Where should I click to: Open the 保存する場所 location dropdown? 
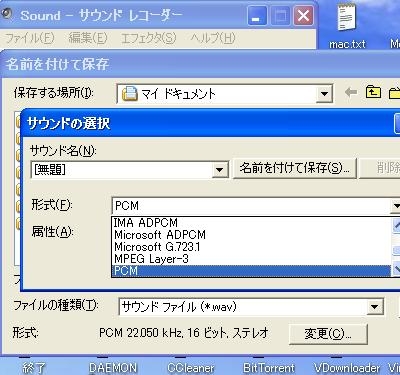[x=324, y=94]
